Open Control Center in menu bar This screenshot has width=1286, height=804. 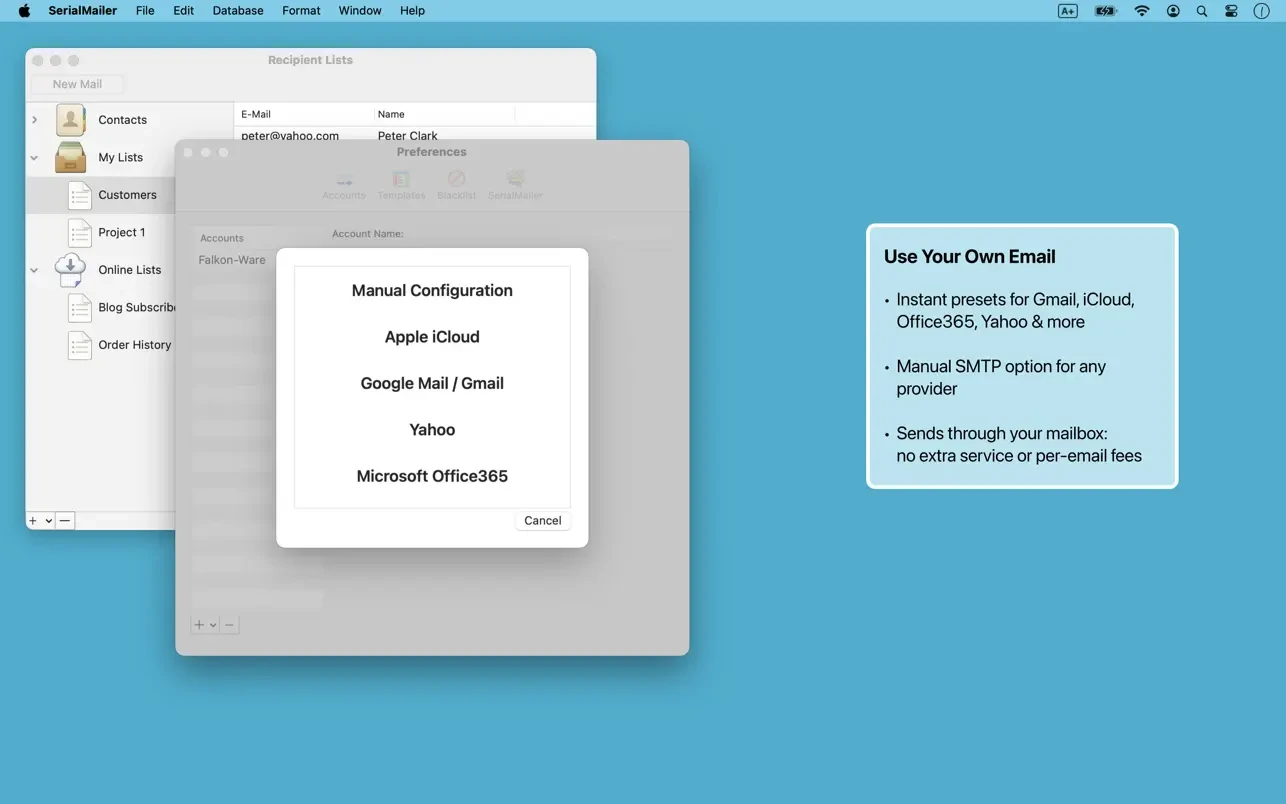coord(1231,11)
